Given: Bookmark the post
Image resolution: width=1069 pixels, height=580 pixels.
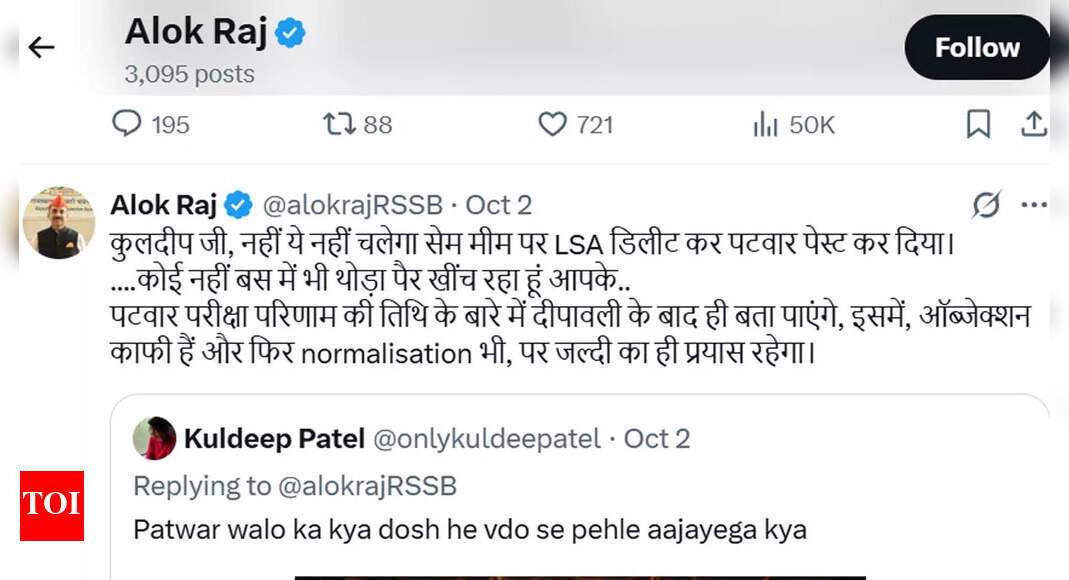Looking at the screenshot, I should tap(978, 124).
